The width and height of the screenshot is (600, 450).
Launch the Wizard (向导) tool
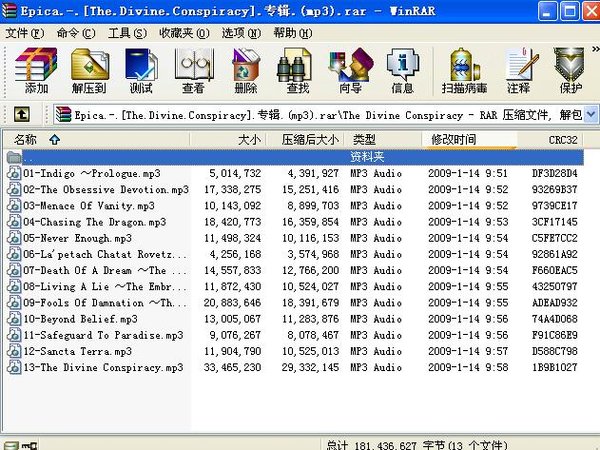(x=350, y=70)
